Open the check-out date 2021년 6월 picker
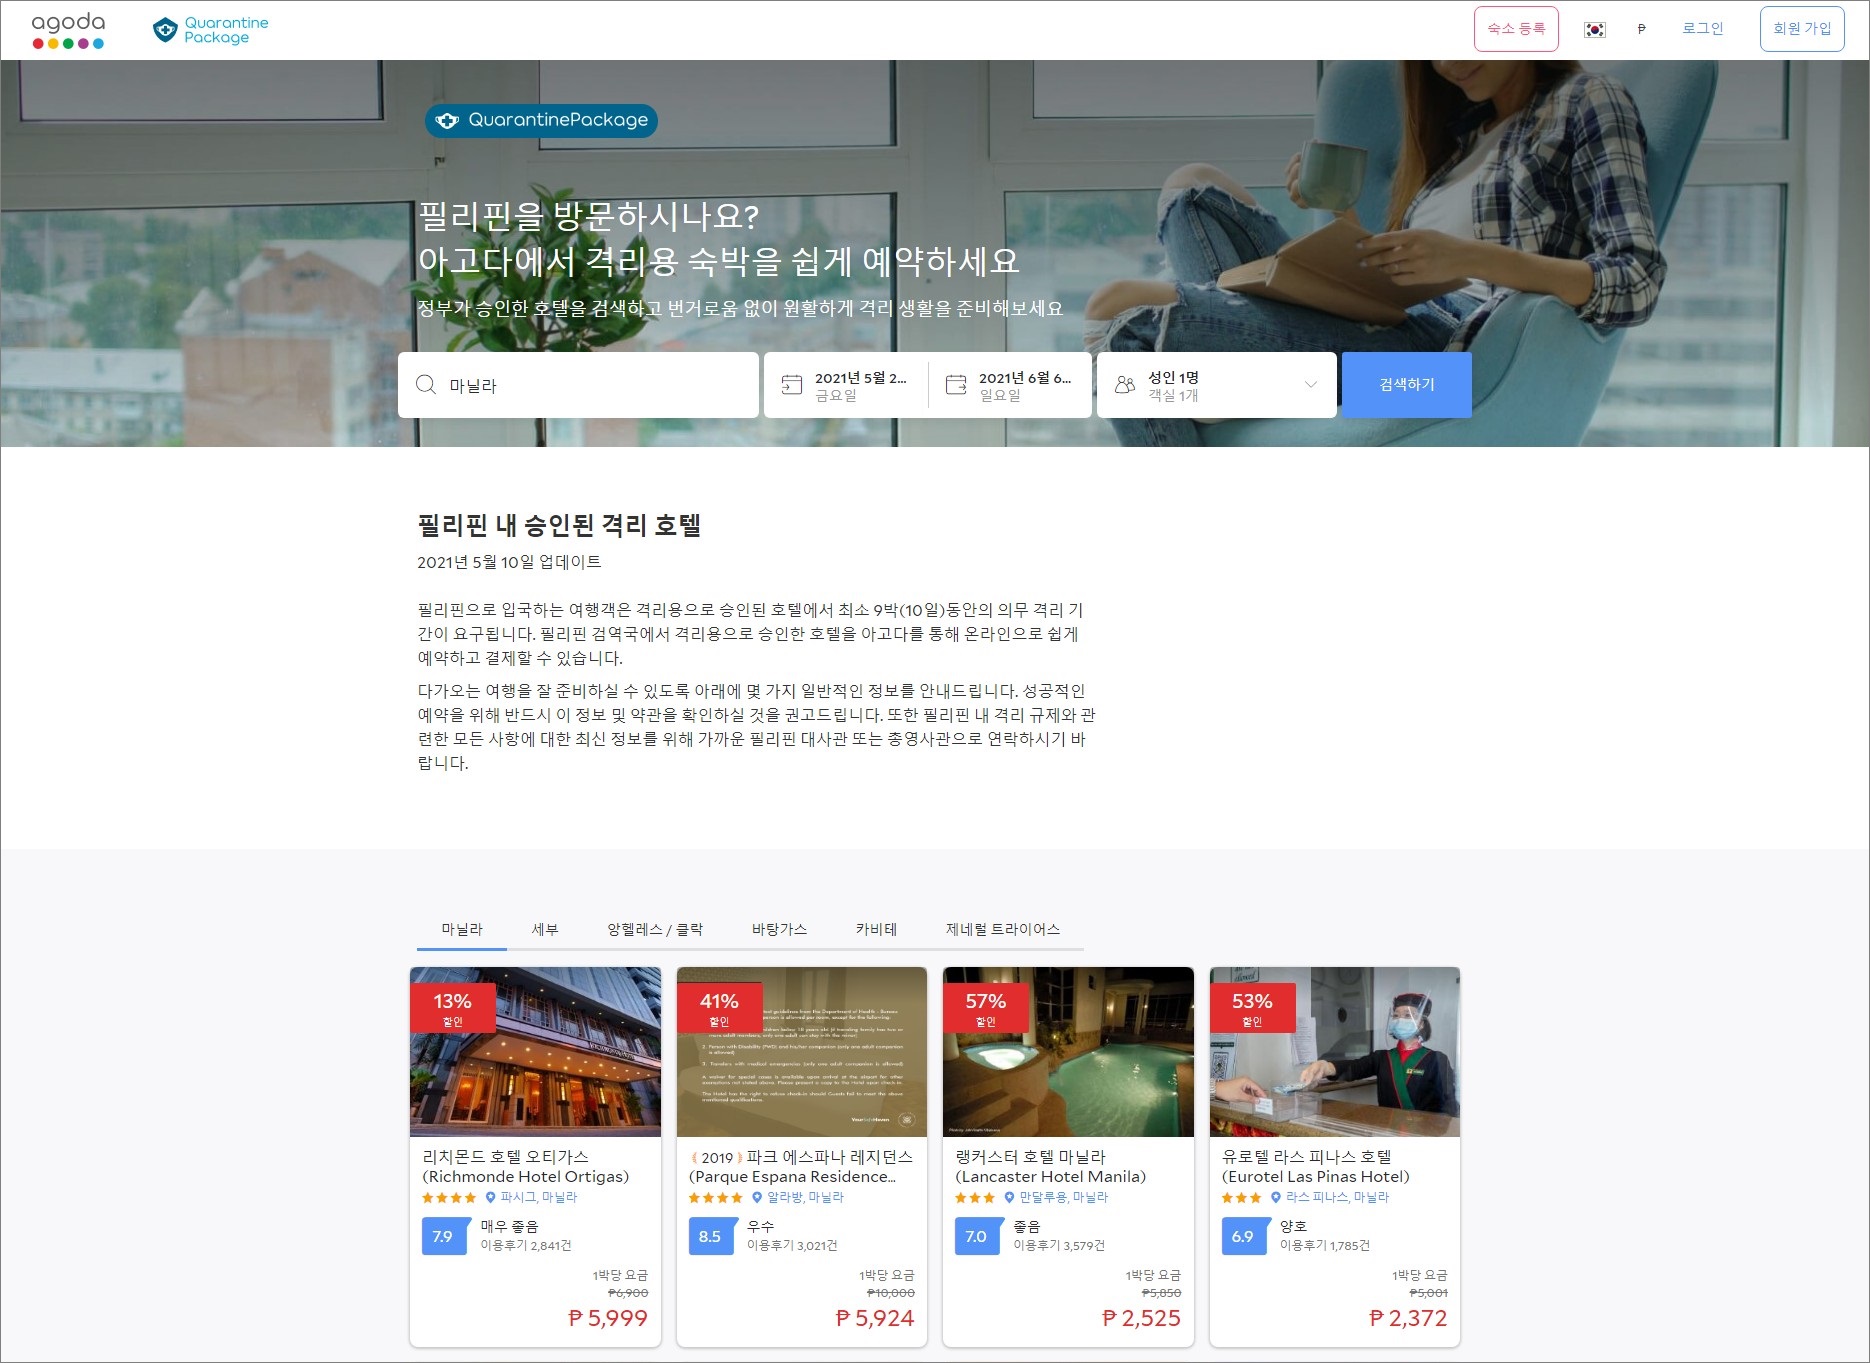Screen dimensions: 1870x1363 click(x=1010, y=385)
